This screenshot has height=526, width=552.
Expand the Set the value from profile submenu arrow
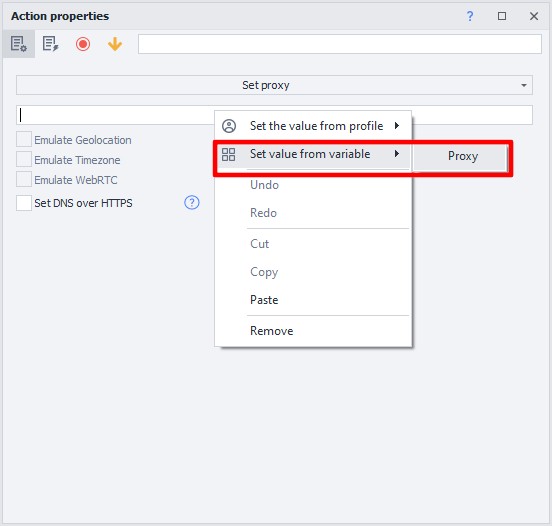(x=397, y=125)
